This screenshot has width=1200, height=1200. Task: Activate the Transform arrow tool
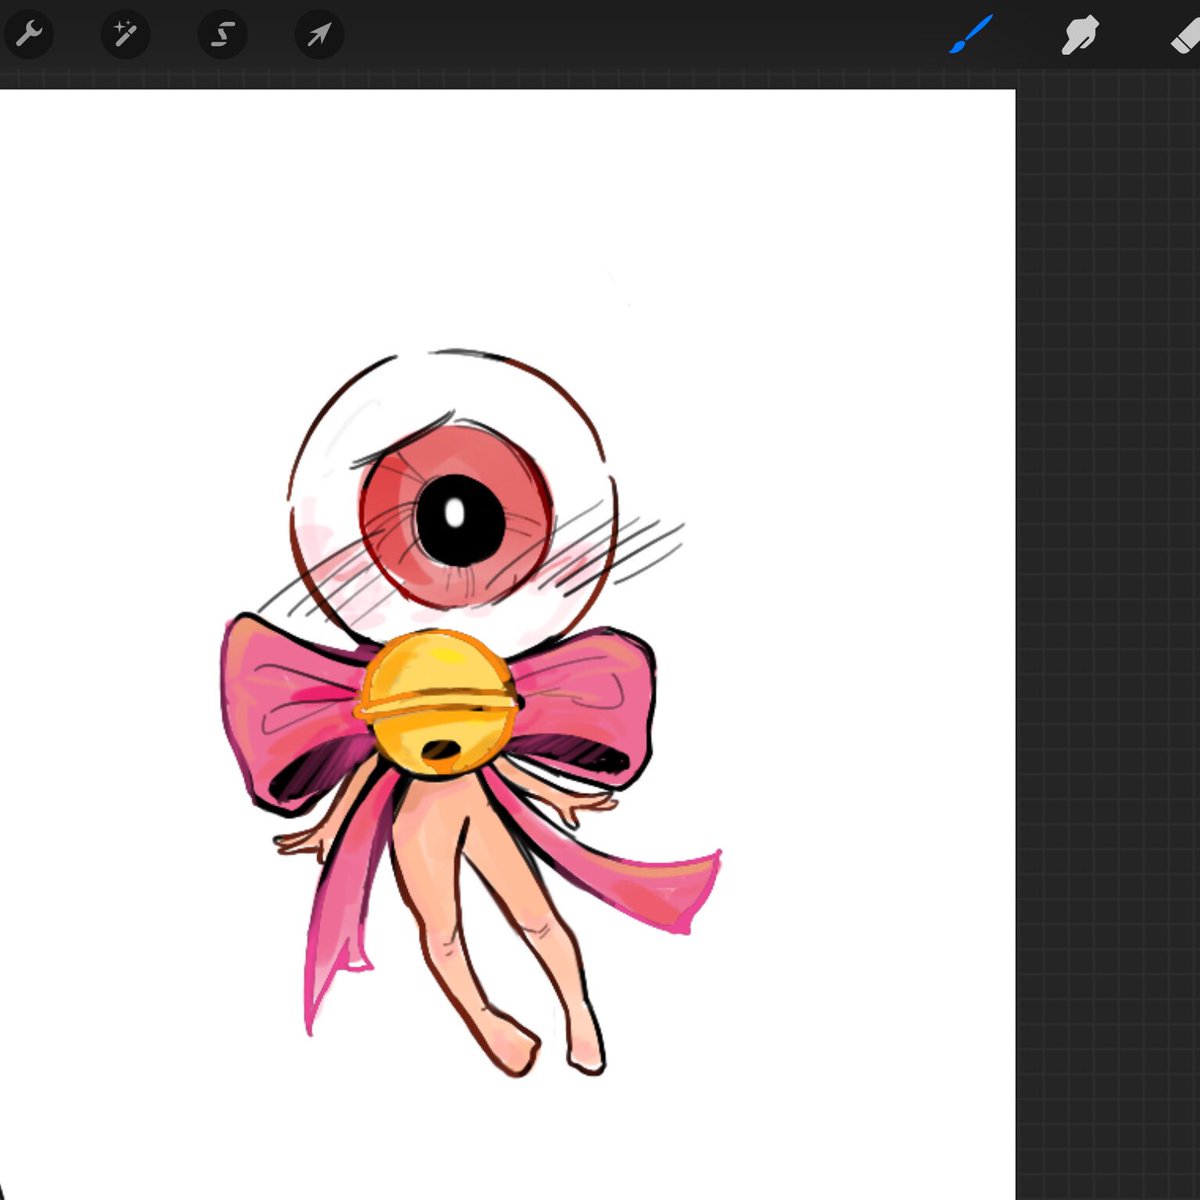pos(319,36)
